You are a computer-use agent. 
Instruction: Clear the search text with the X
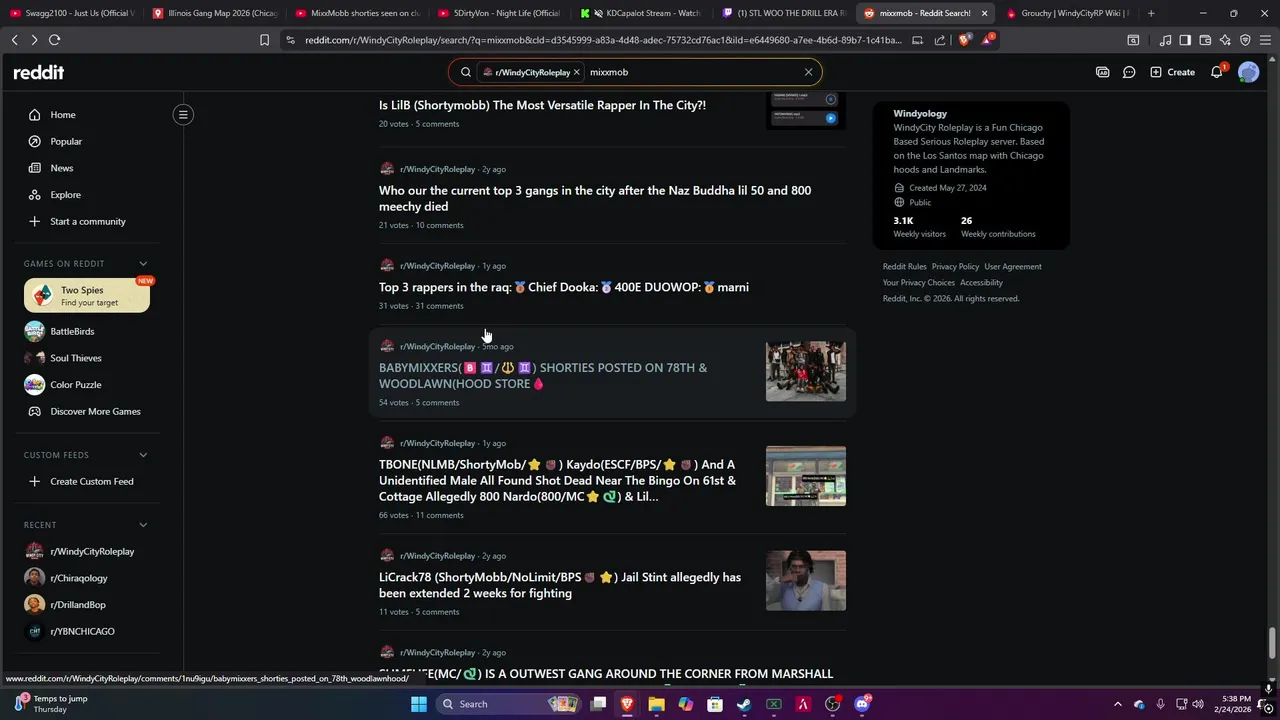808,72
